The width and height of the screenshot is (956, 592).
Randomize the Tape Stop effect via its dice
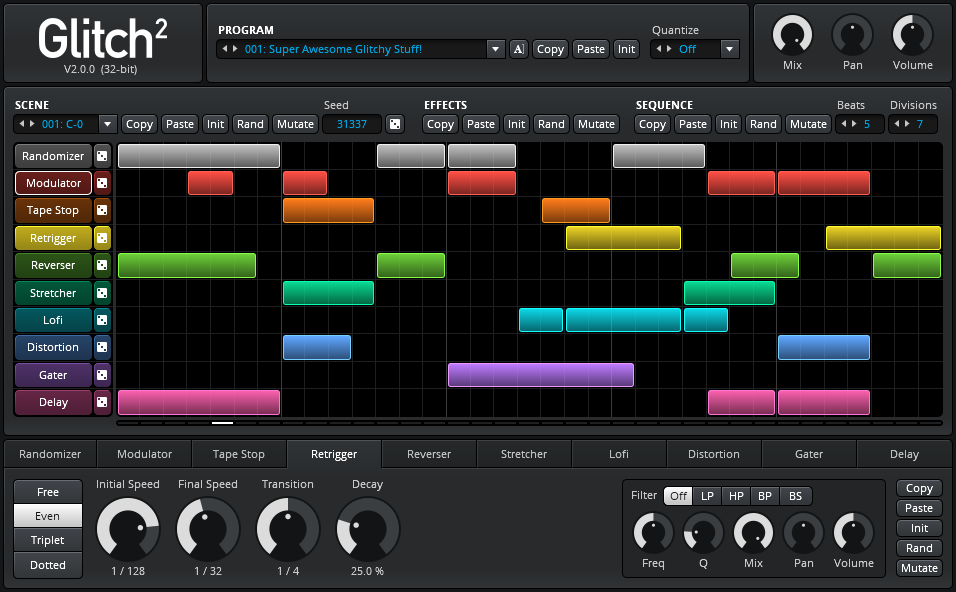coord(102,211)
